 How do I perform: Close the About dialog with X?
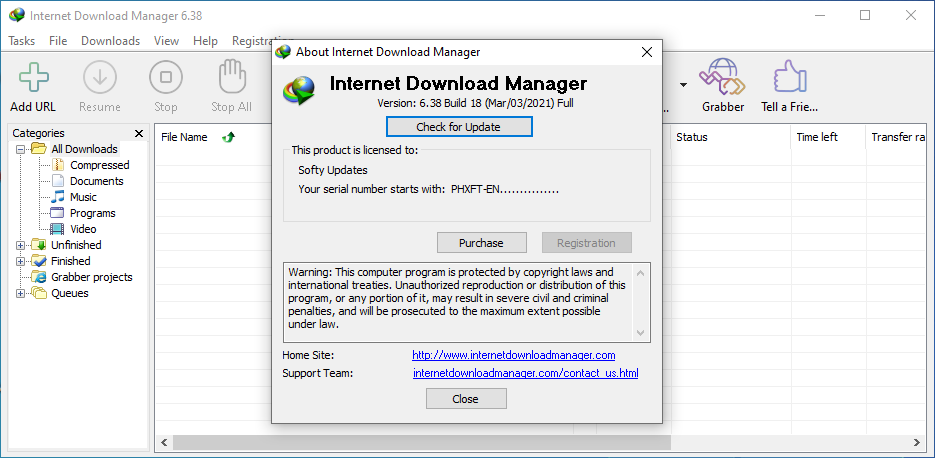(x=646, y=52)
